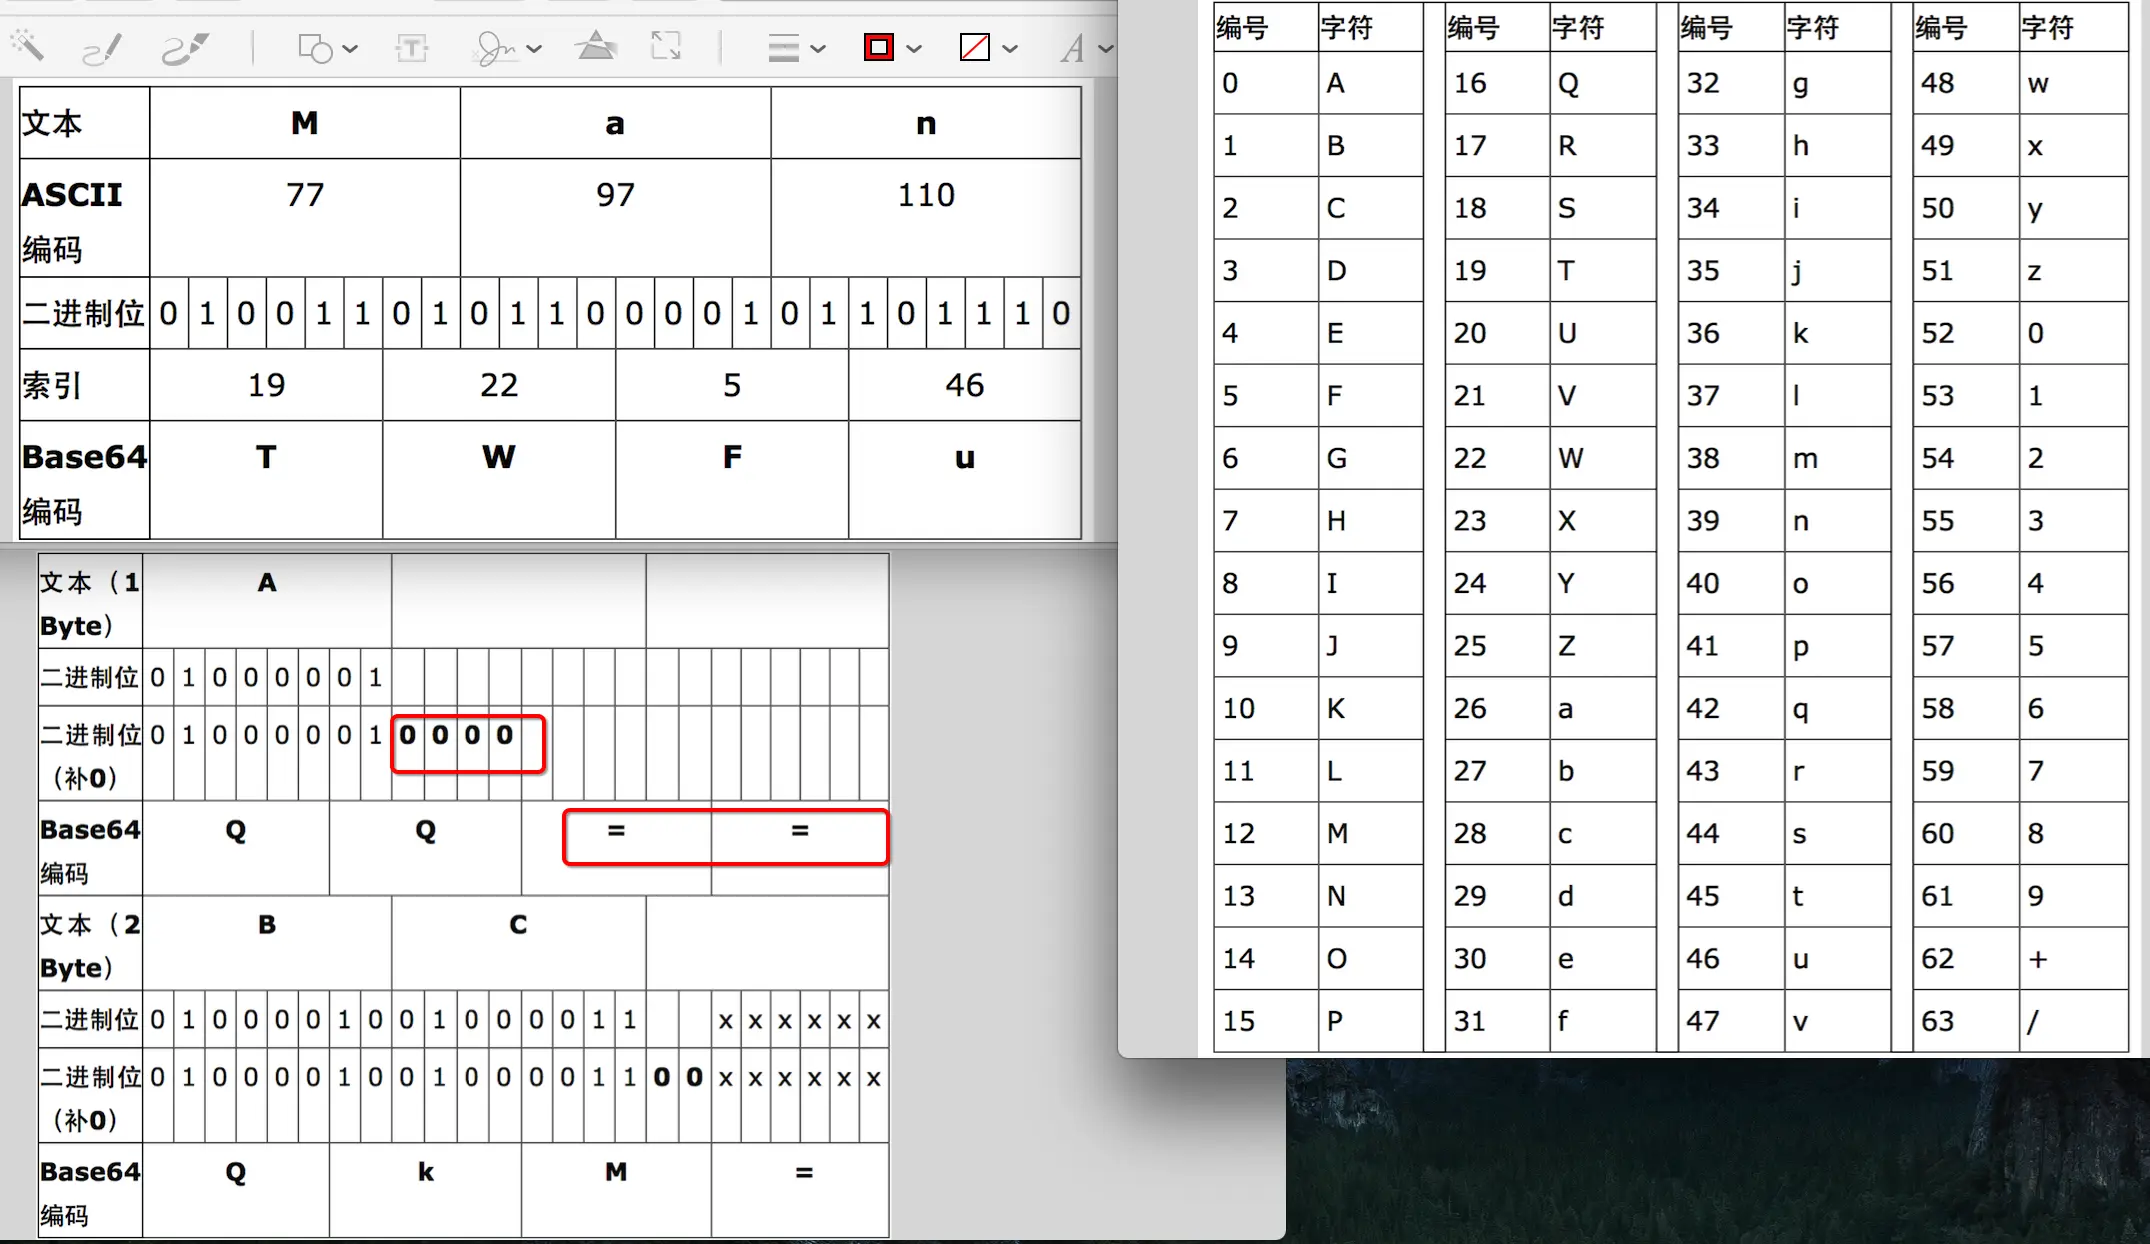This screenshot has height=1244, width=2150.
Task: Click the Sign signature tool icon
Action: (494, 47)
